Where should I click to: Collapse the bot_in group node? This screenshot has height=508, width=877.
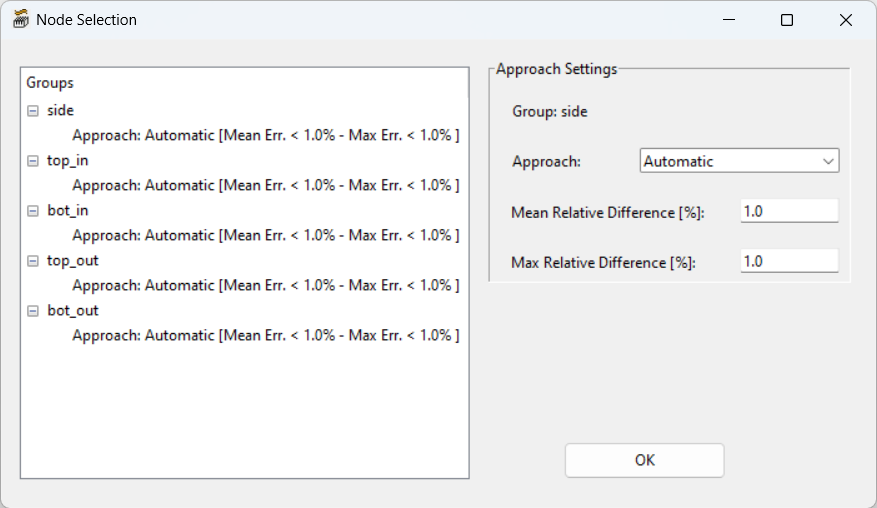[x=33, y=211]
